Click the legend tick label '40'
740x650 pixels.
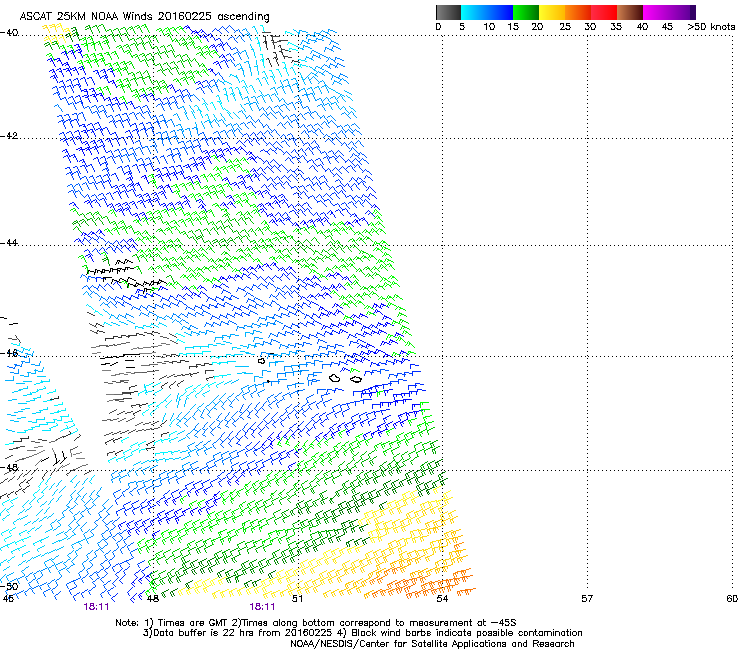click(642, 26)
